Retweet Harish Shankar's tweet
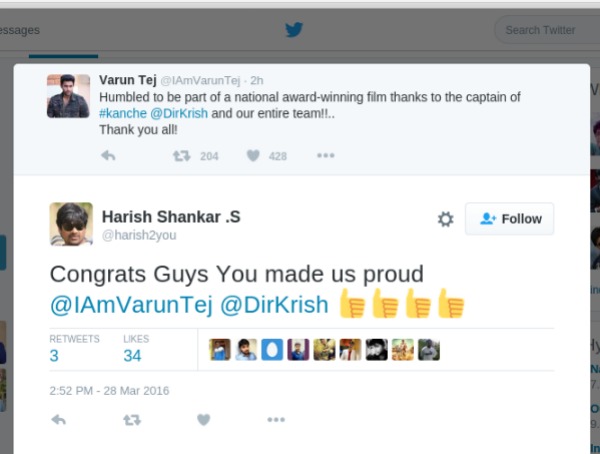Screen dimensions: 600x454 tap(131, 420)
